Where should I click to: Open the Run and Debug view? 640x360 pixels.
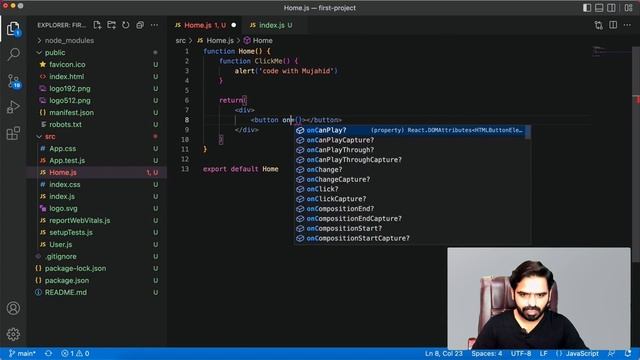[13, 107]
